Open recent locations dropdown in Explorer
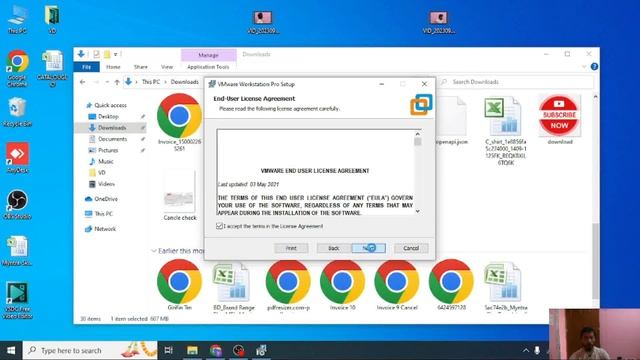Viewport: 640px width, 360px height. tap(107, 82)
